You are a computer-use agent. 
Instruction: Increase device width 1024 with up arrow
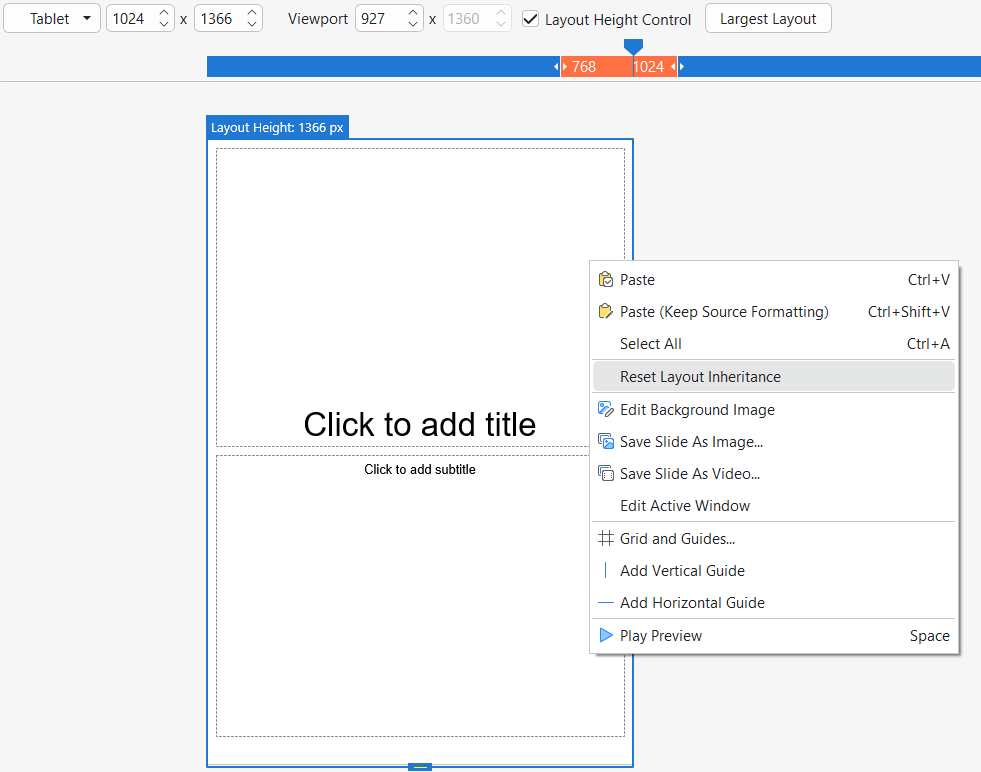click(x=164, y=13)
